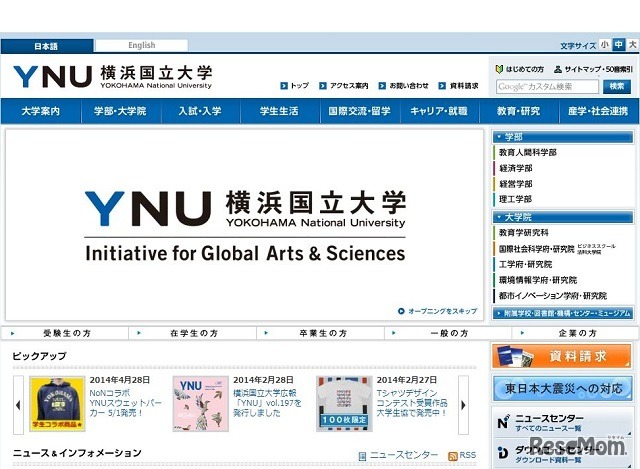Open the YOKOHAMA hoodie thumbnail
The height and width of the screenshot is (469, 640).
click(x=57, y=404)
